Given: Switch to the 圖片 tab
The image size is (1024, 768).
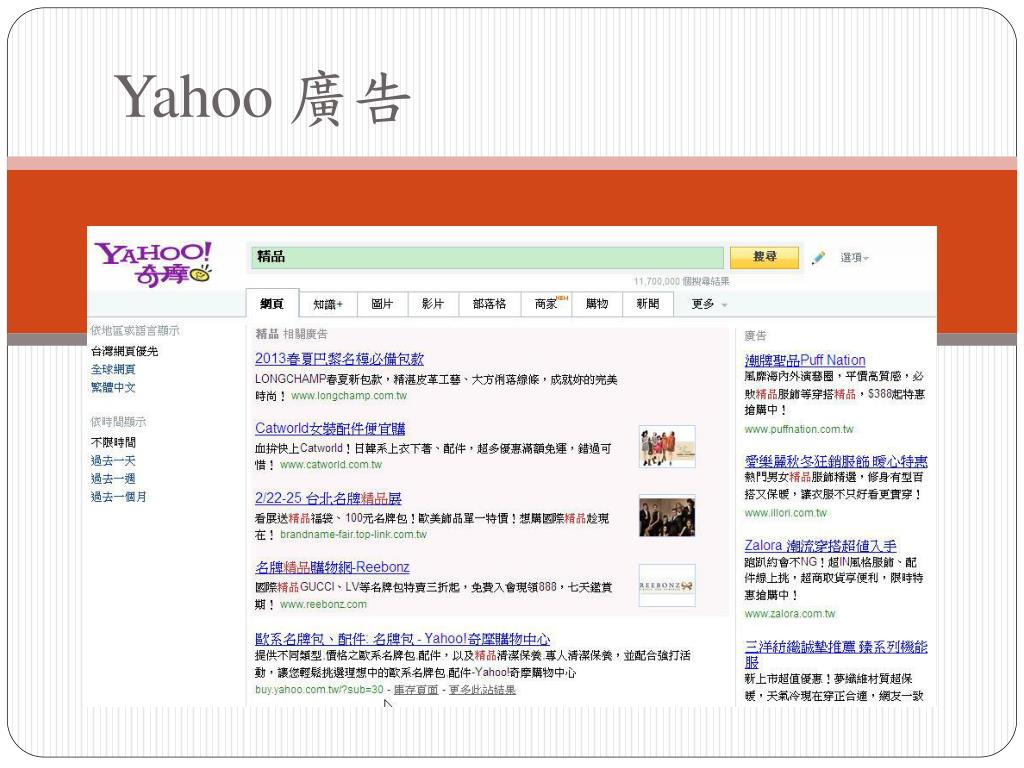Looking at the screenshot, I should 382,304.
